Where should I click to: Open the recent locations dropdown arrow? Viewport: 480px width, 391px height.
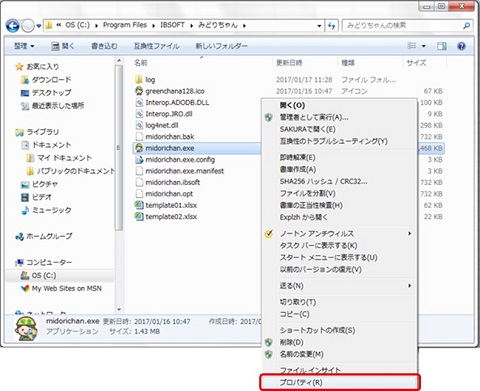pyautogui.click(x=39, y=26)
